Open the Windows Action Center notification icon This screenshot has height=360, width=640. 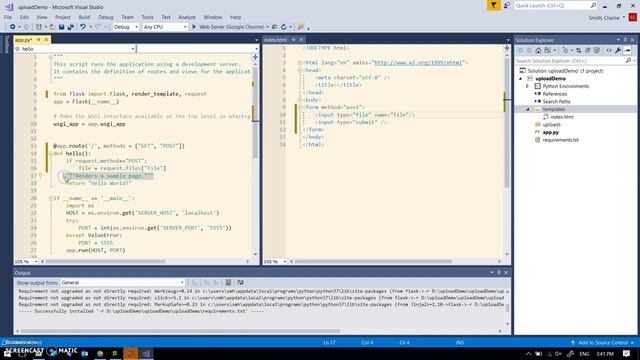point(627,353)
